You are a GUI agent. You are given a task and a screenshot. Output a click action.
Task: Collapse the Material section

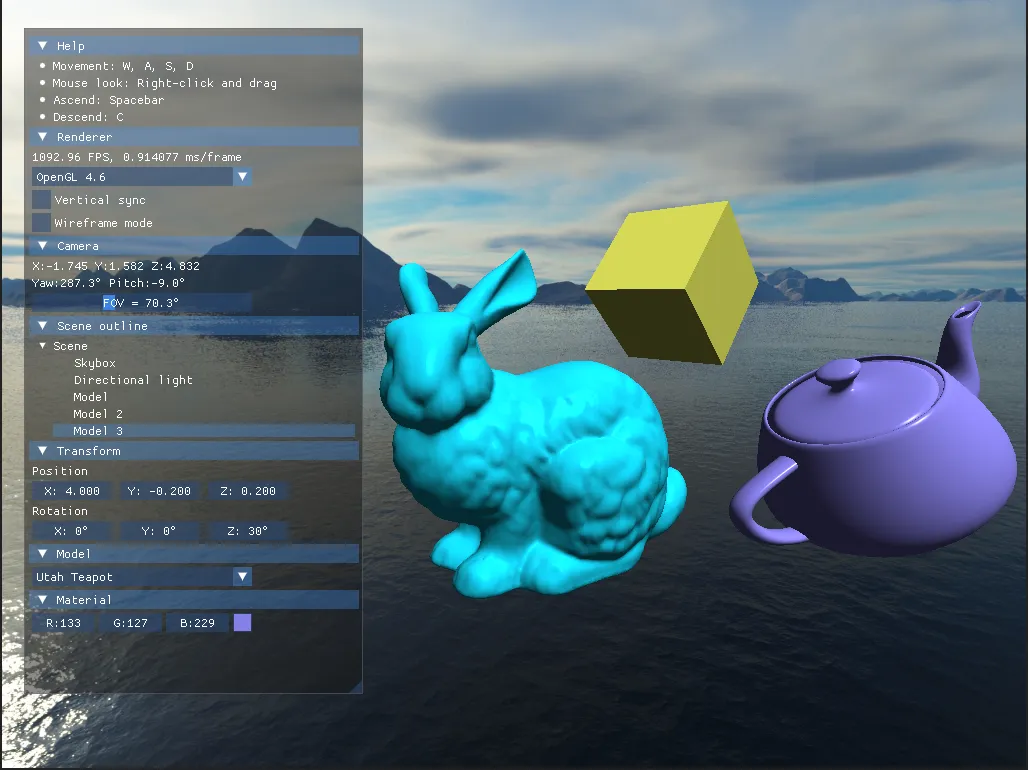41,599
